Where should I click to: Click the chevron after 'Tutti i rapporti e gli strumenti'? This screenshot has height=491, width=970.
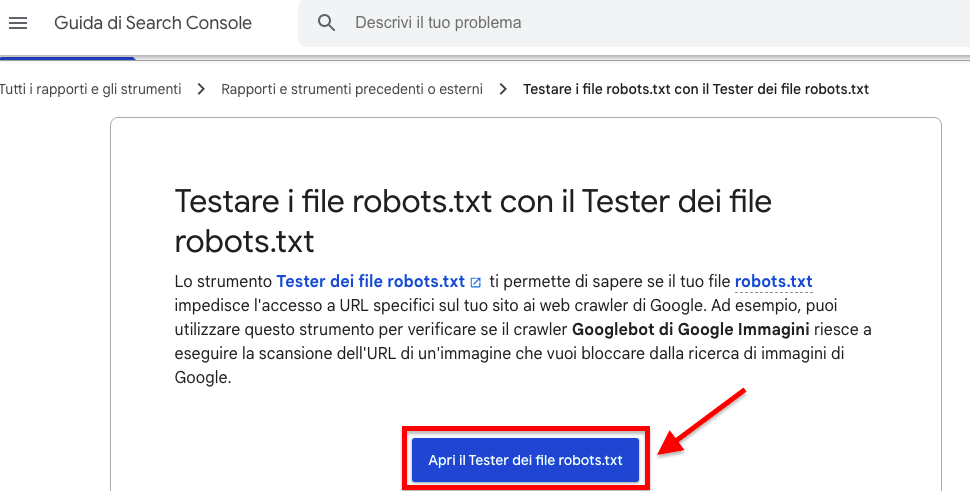[201, 89]
